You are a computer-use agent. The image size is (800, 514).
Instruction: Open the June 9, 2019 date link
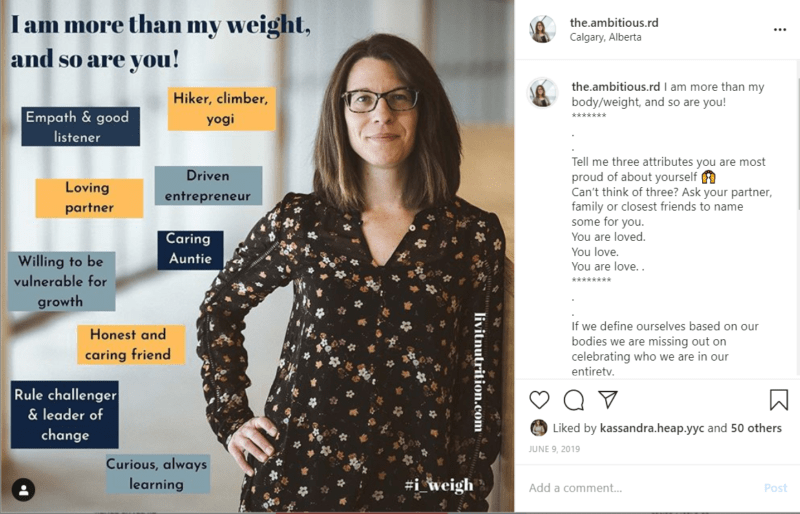coord(554,449)
